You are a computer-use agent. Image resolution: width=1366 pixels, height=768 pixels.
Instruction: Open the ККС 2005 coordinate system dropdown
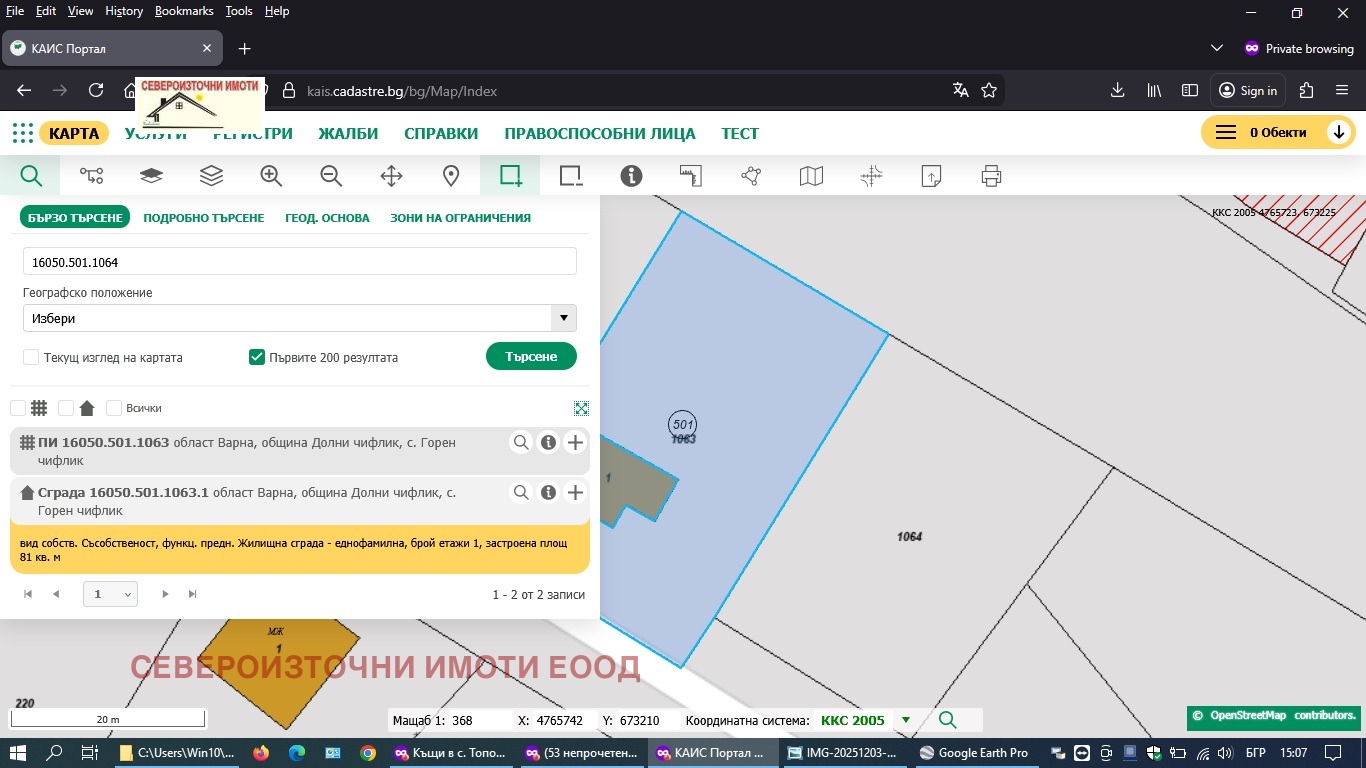click(x=905, y=720)
